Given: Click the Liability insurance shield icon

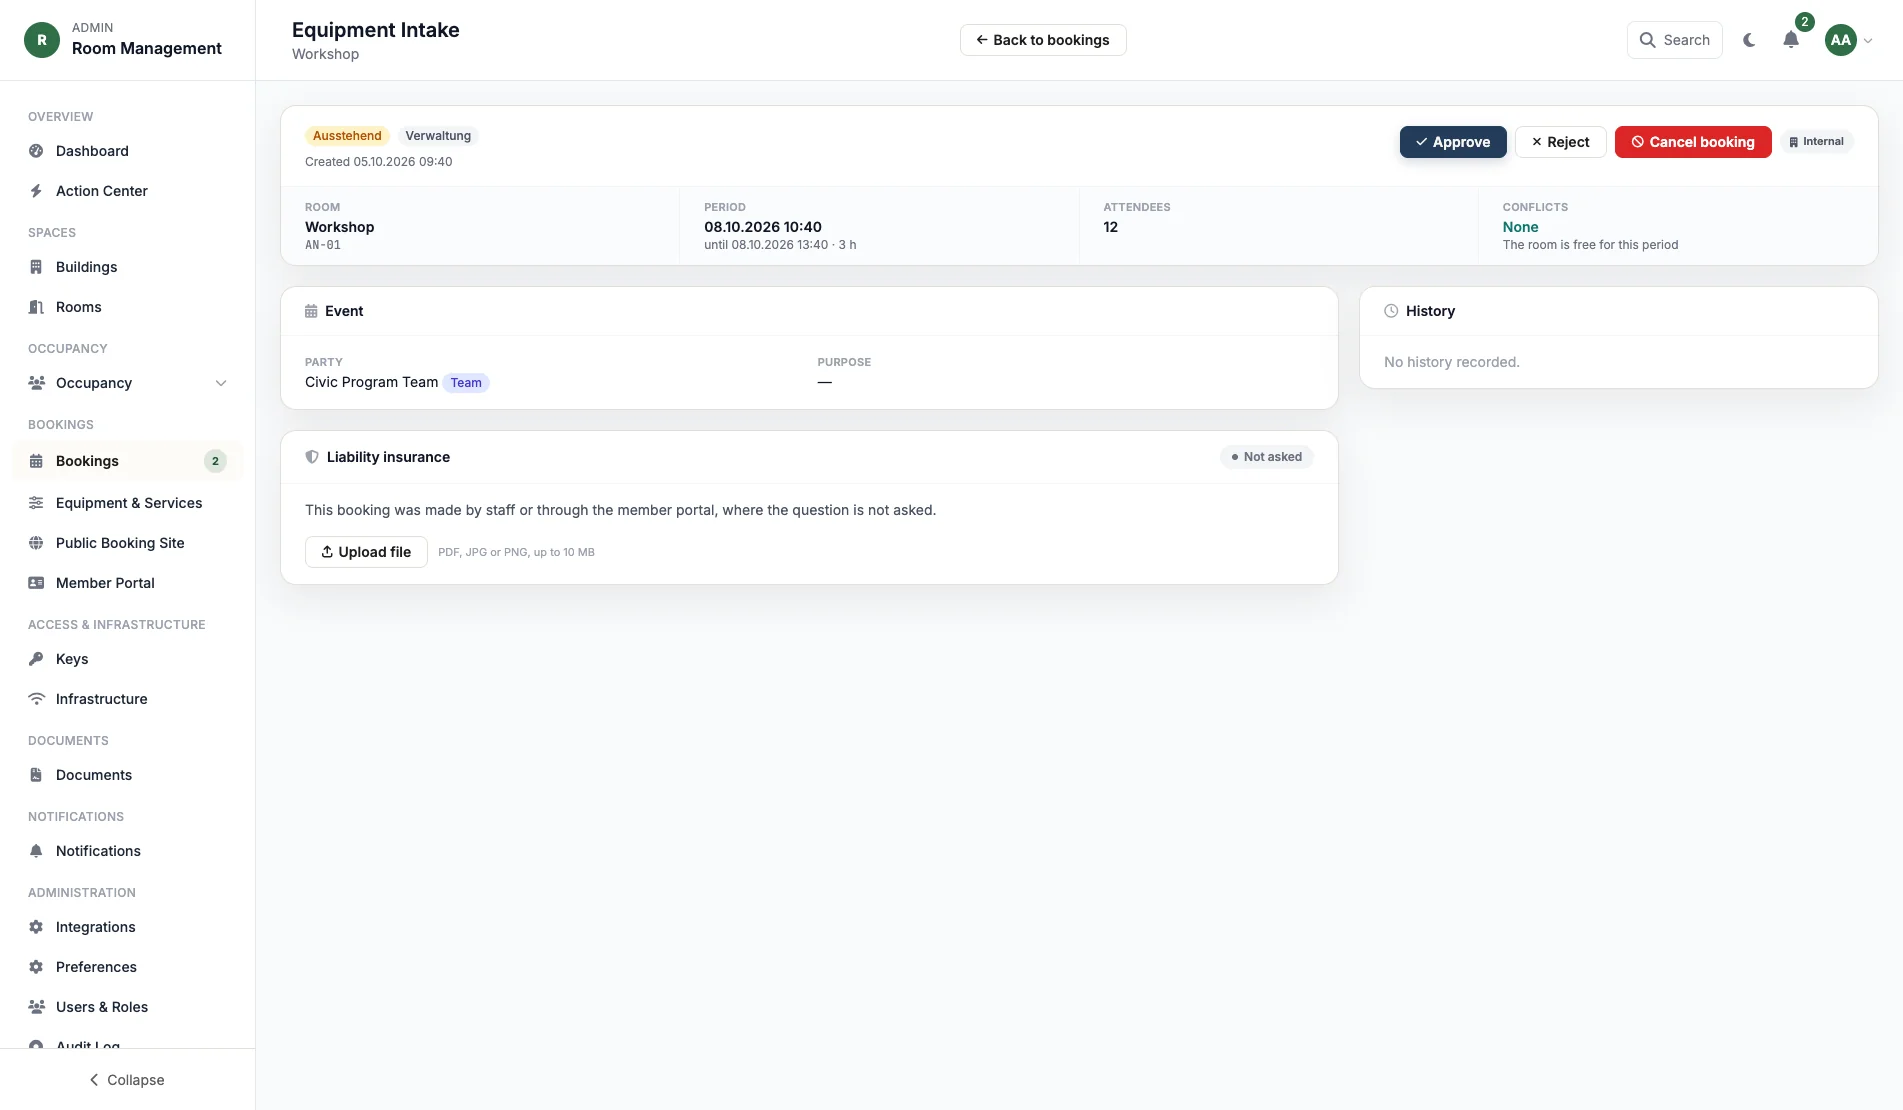Looking at the screenshot, I should click(x=312, y=457).
